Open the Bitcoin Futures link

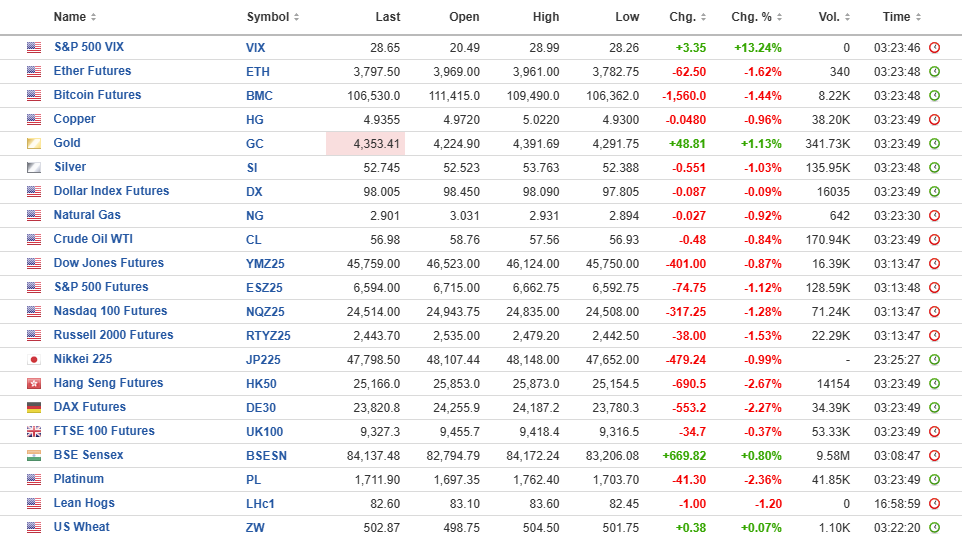coord(97,94)
